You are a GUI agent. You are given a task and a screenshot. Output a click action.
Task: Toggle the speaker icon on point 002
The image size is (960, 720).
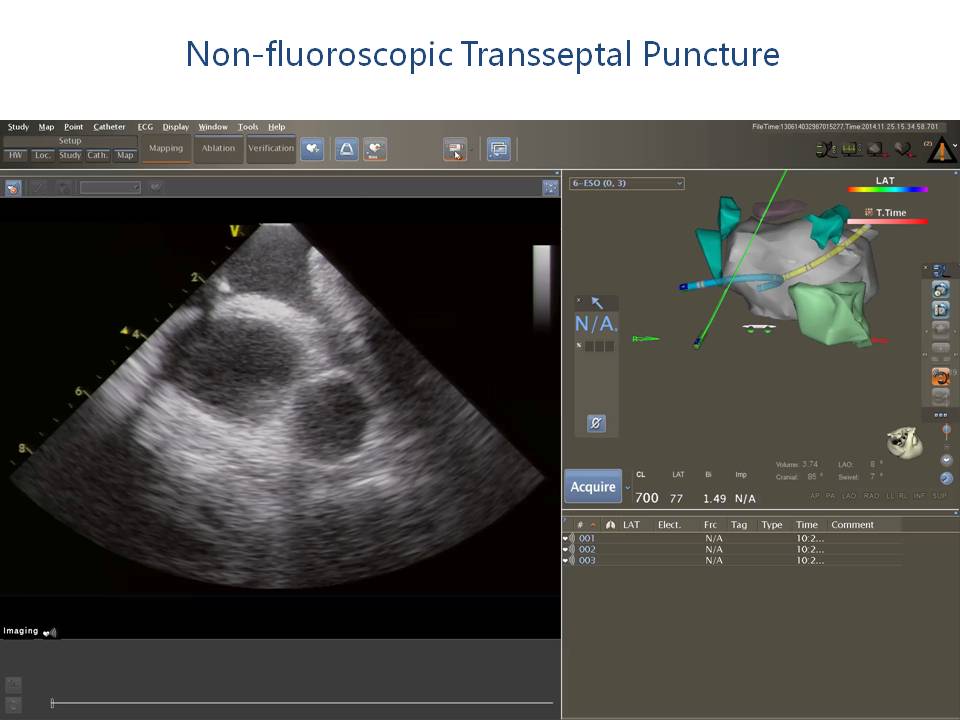click(571, 549)
